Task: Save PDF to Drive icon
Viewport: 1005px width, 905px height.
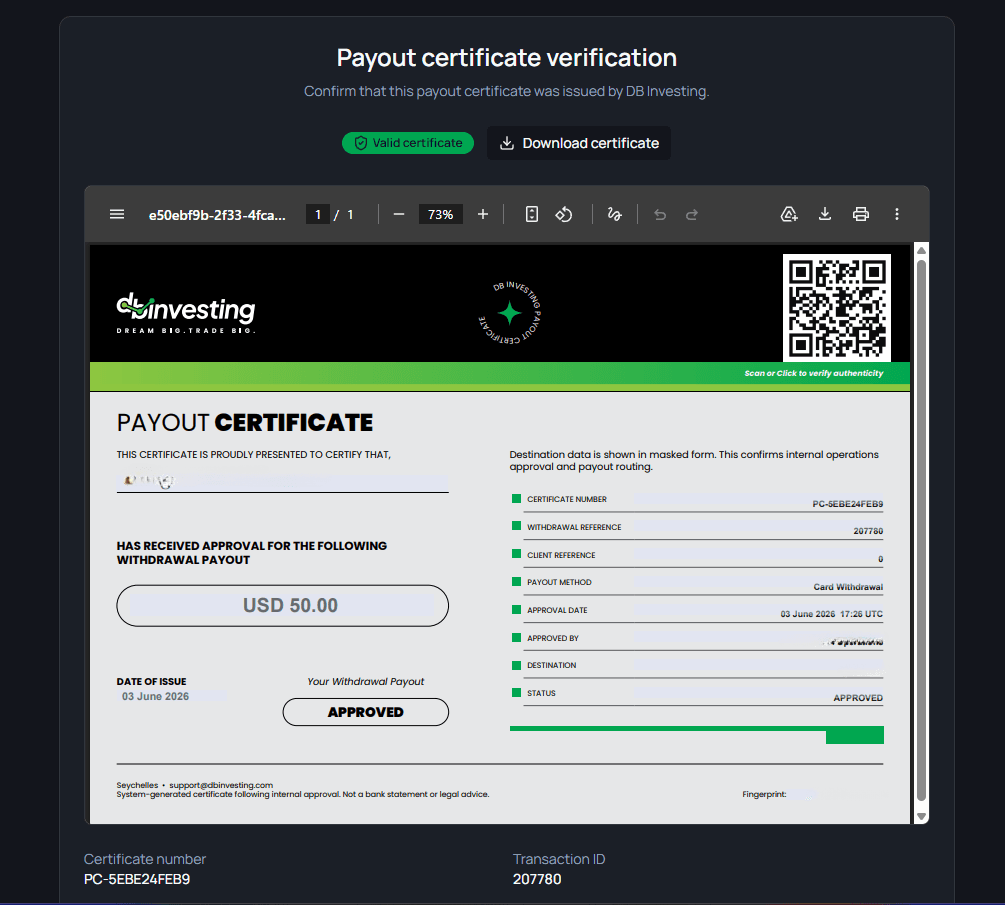Action: pyautogui.click(x=789, y=214)
